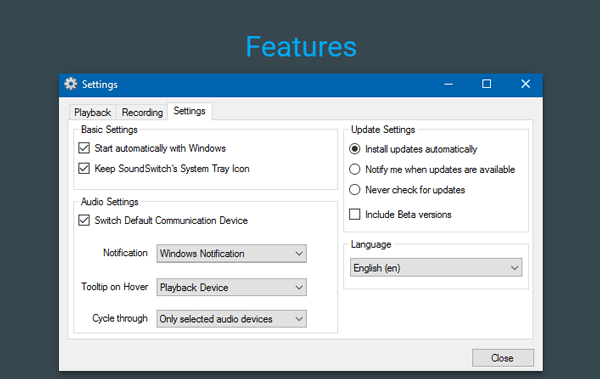The width and height of the screenshot is (600, 379).
Task: Click the Audio Settings group label
Action: (109, 201)
